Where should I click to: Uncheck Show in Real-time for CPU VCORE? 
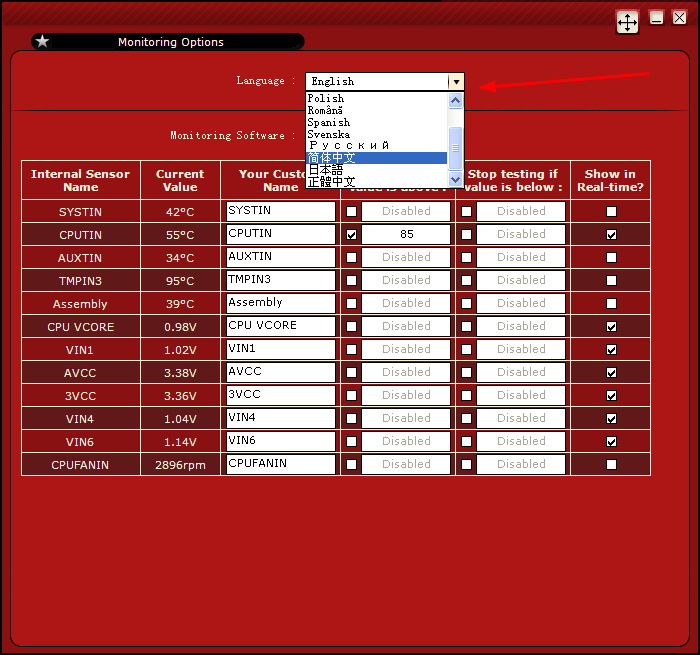[x=611, y=326]
